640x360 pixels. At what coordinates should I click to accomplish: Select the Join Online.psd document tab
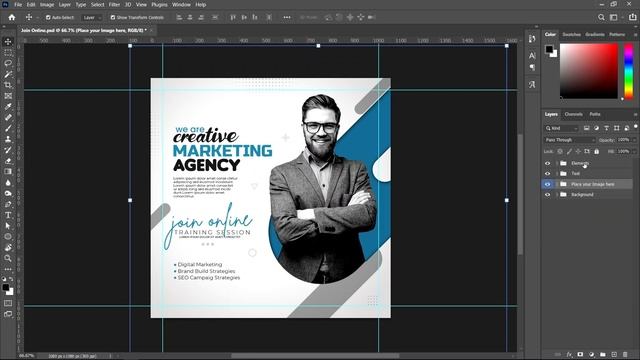83,30
